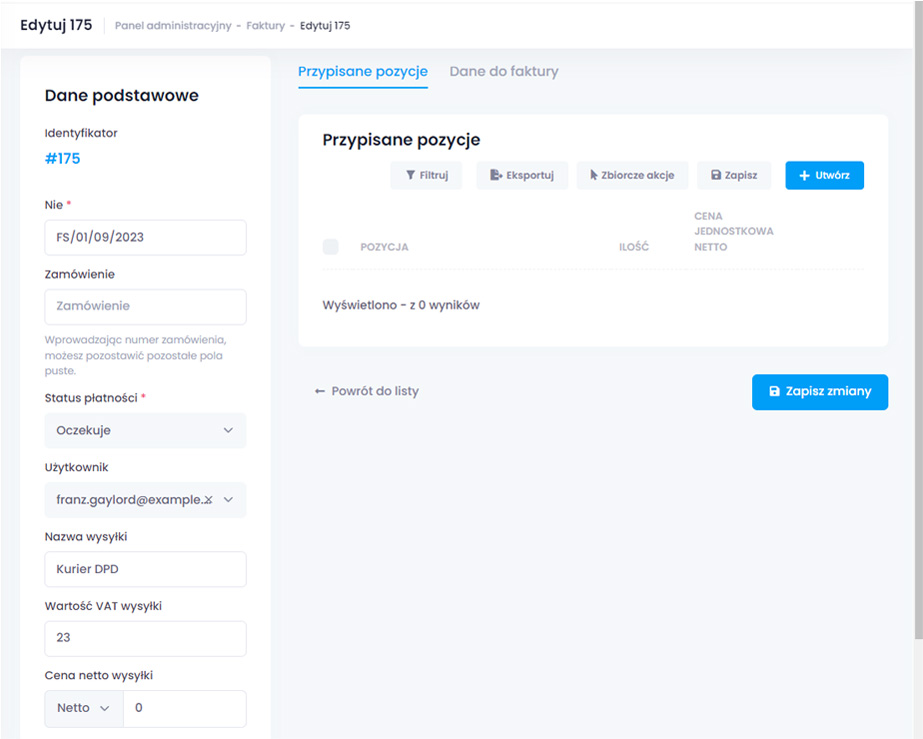The image size is (923, 739).
Task: Click the Zamówienie input field
Action: 145,306
